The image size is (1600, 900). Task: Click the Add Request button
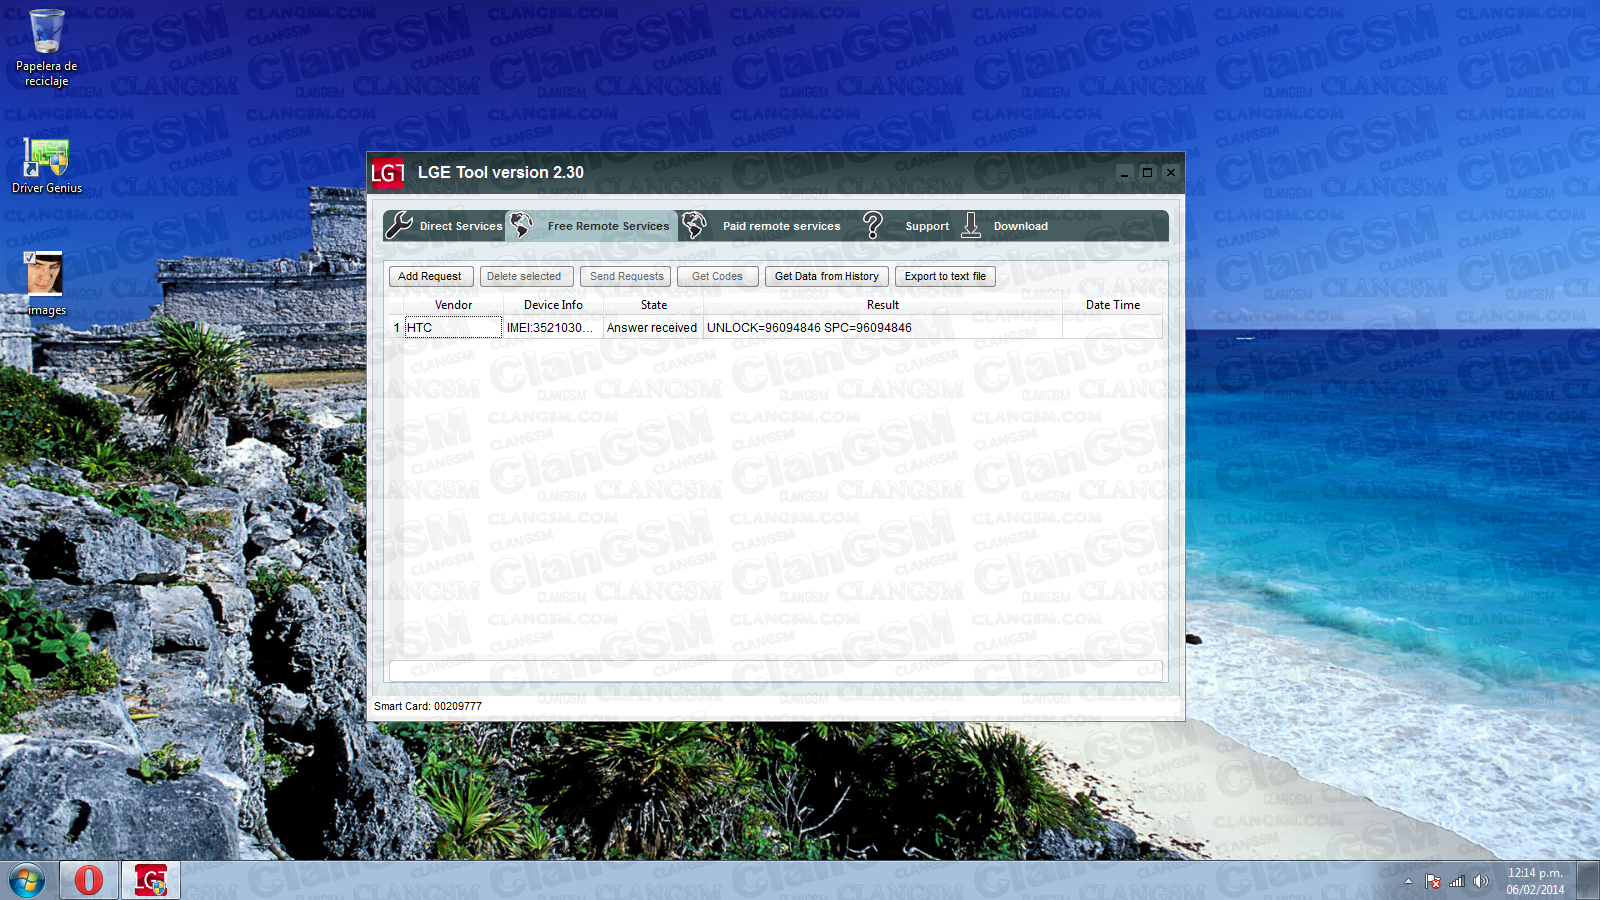(430, 276)
